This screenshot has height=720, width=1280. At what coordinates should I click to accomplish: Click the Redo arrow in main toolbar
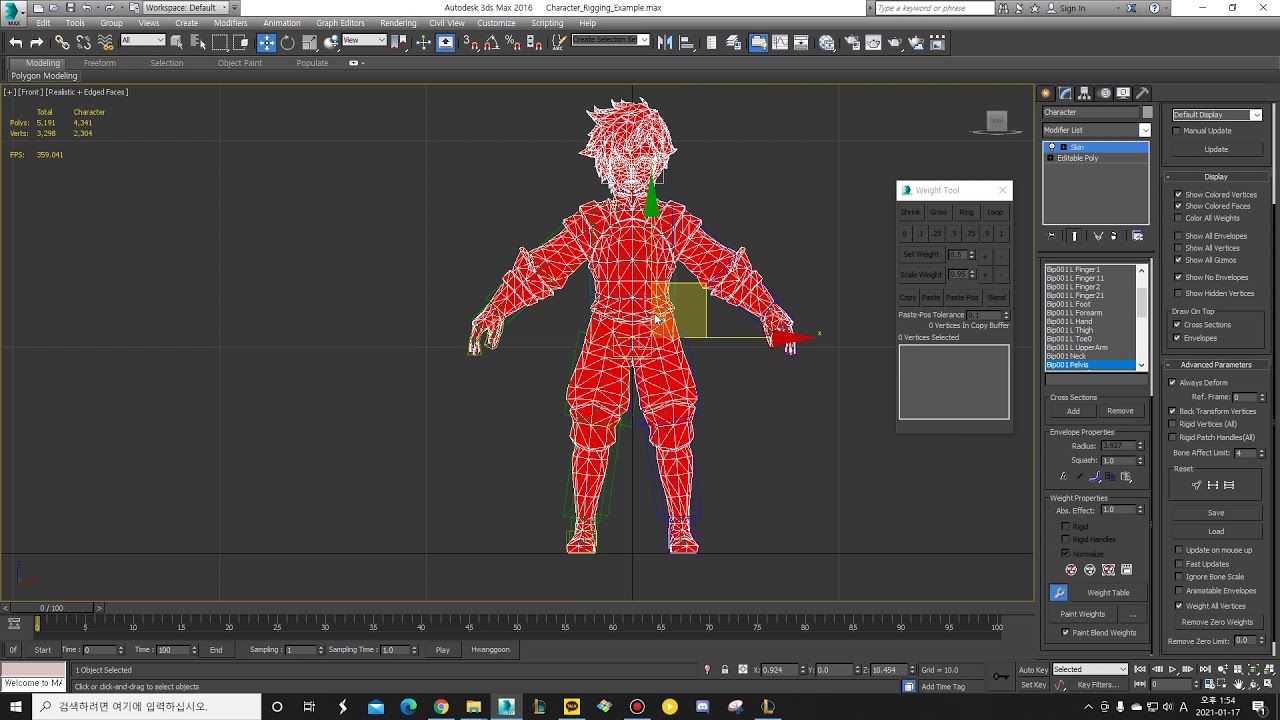tap(37, 42)
